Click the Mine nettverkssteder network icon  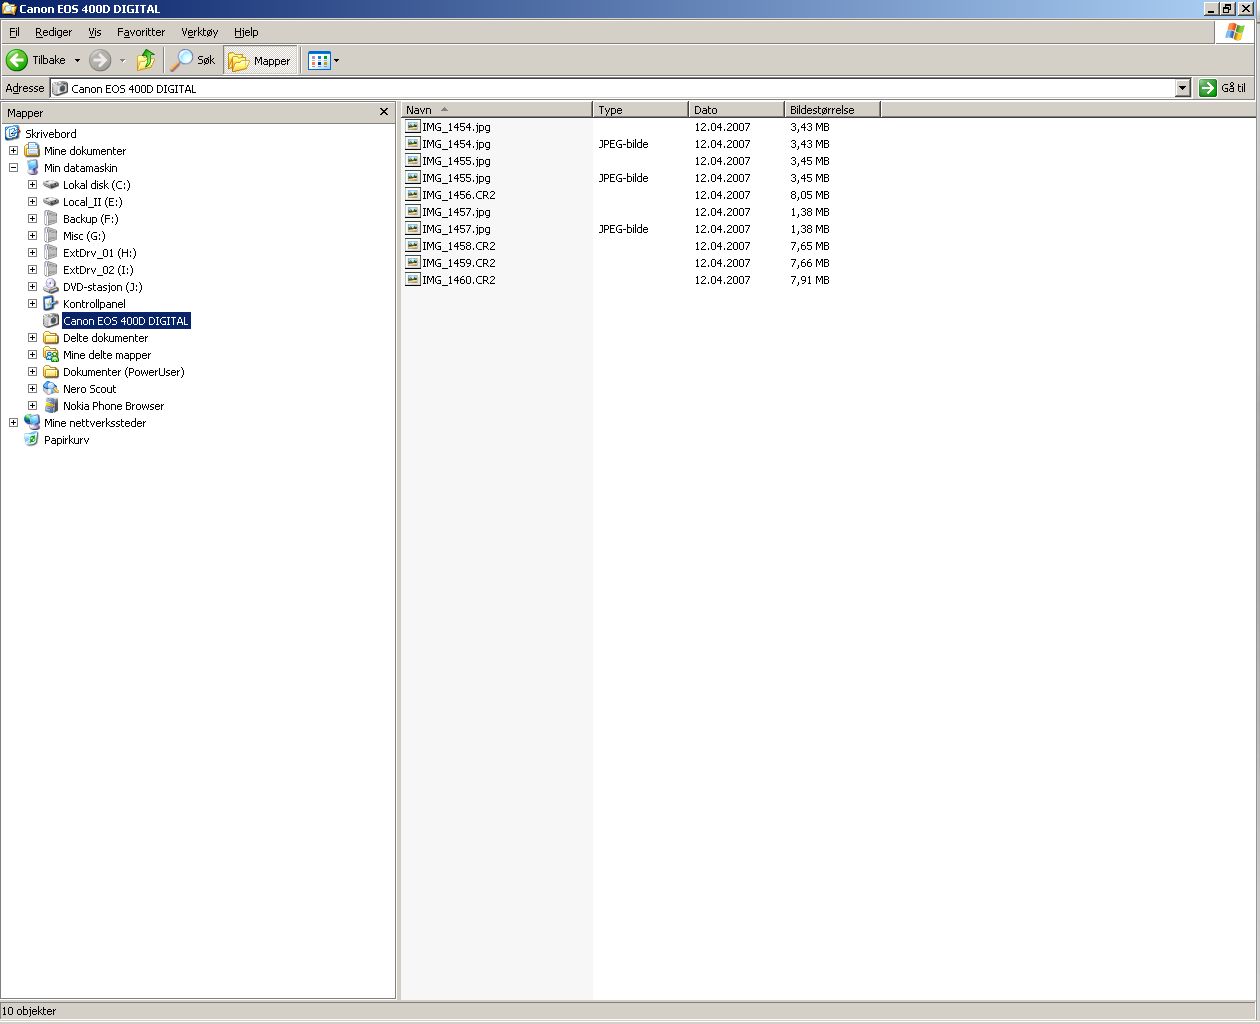point(32,422)
